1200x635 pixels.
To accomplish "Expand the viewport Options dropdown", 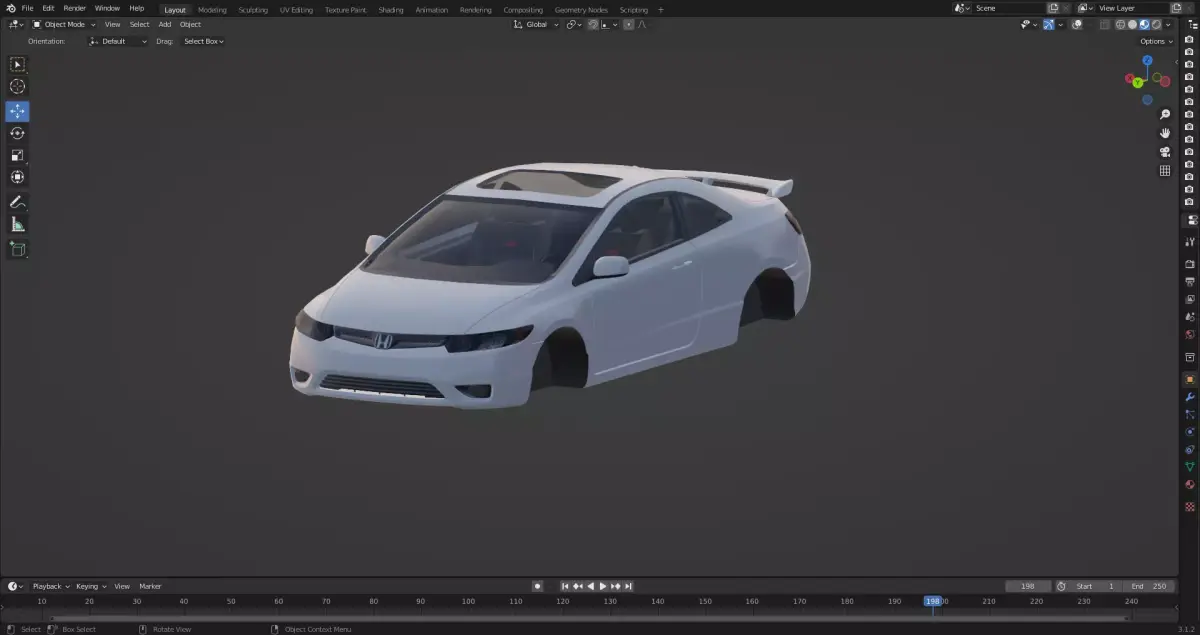I will tap(1156, 41).
